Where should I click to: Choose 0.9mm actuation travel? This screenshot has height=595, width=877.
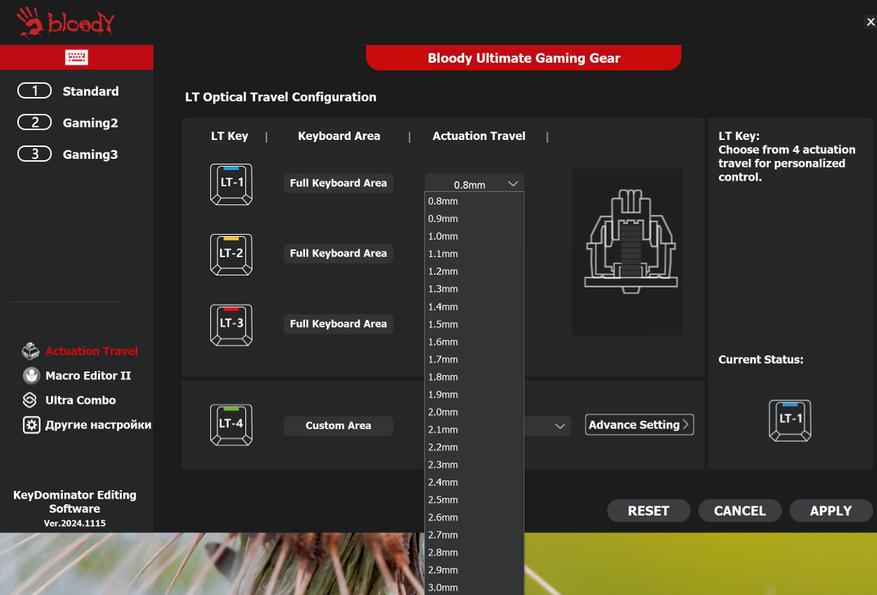click(474, 219)
